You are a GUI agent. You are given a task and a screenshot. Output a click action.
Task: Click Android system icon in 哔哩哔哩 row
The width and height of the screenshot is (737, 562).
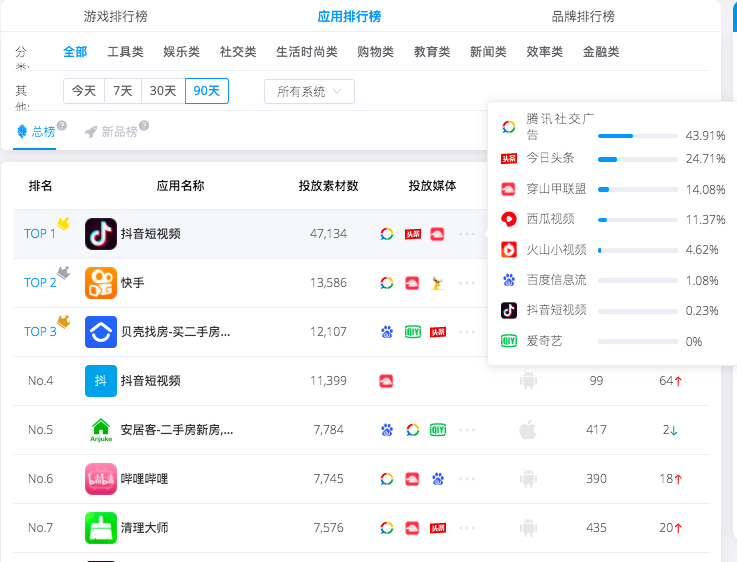coord(528,478)
